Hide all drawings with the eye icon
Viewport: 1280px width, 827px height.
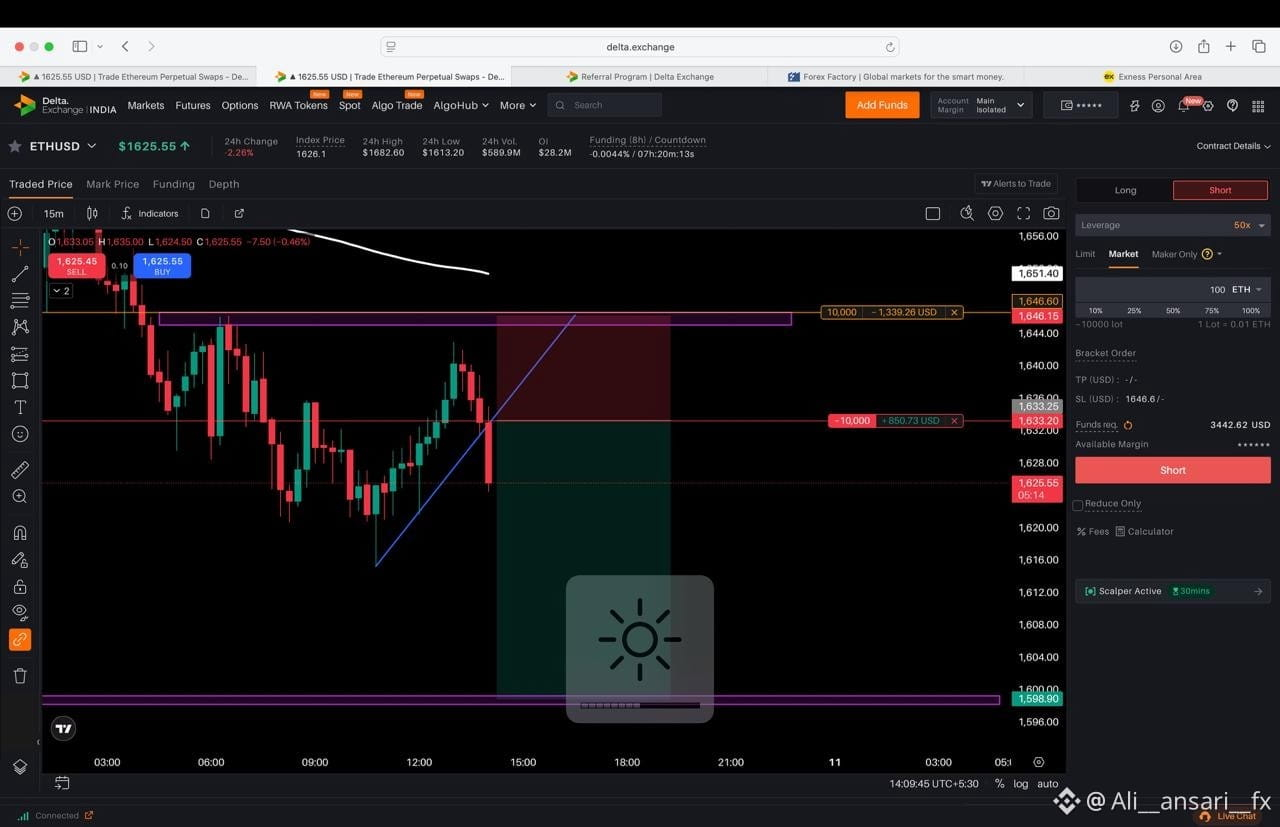click(x=20, y=612)
